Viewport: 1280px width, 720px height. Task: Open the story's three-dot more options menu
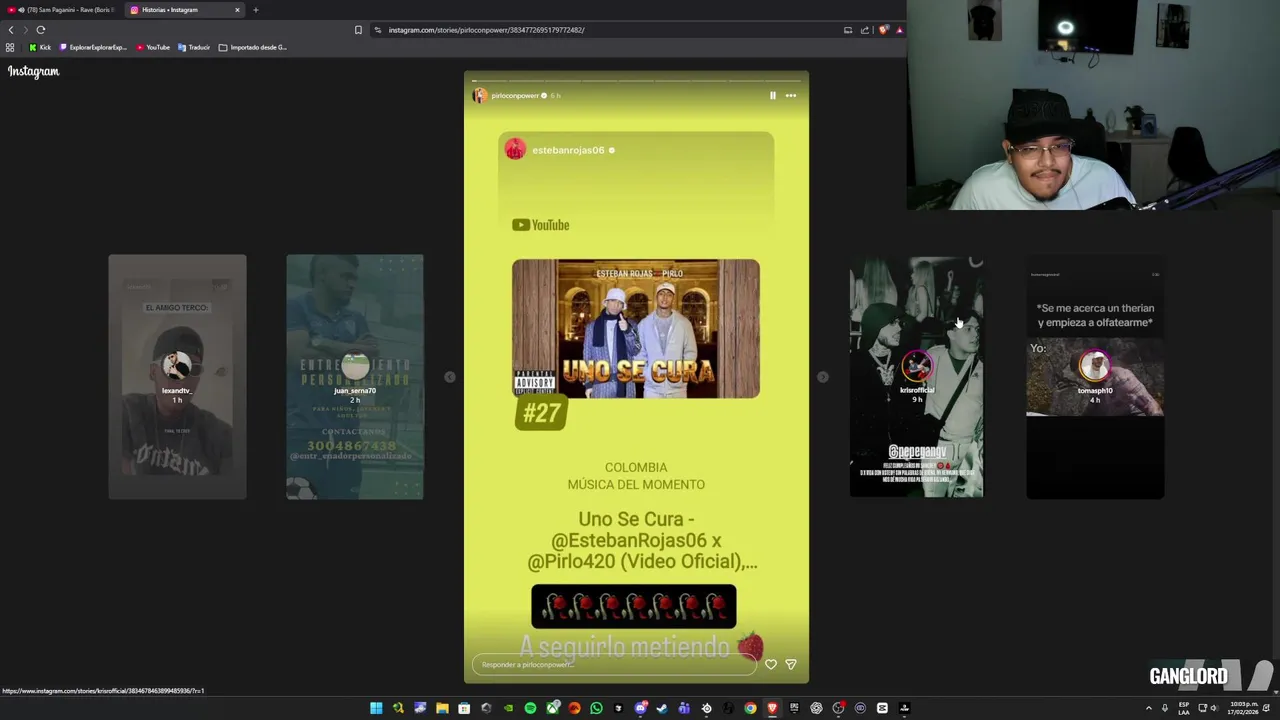791,95
